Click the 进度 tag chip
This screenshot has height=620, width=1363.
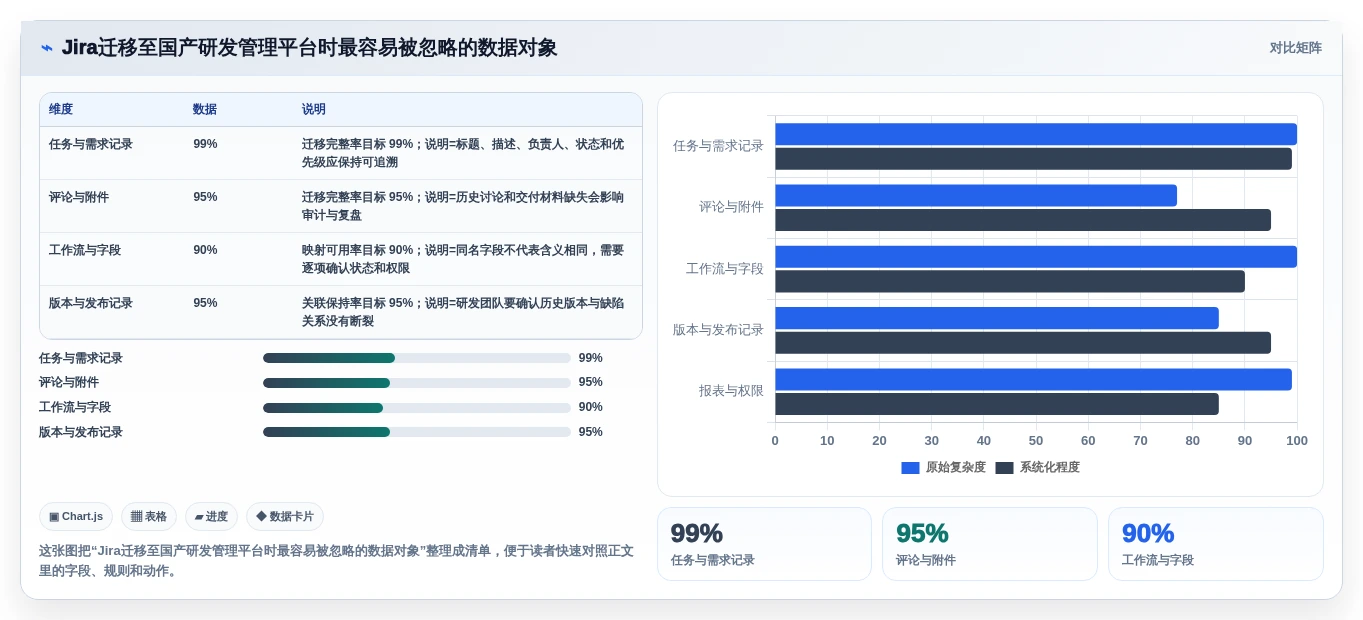point(211,516)
